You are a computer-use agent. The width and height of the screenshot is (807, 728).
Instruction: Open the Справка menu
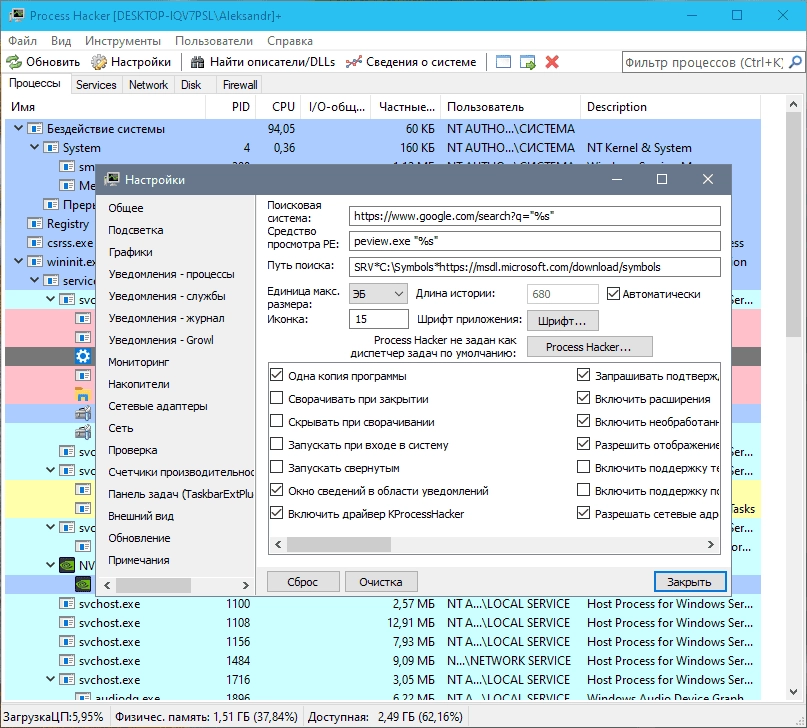[290, 41]
